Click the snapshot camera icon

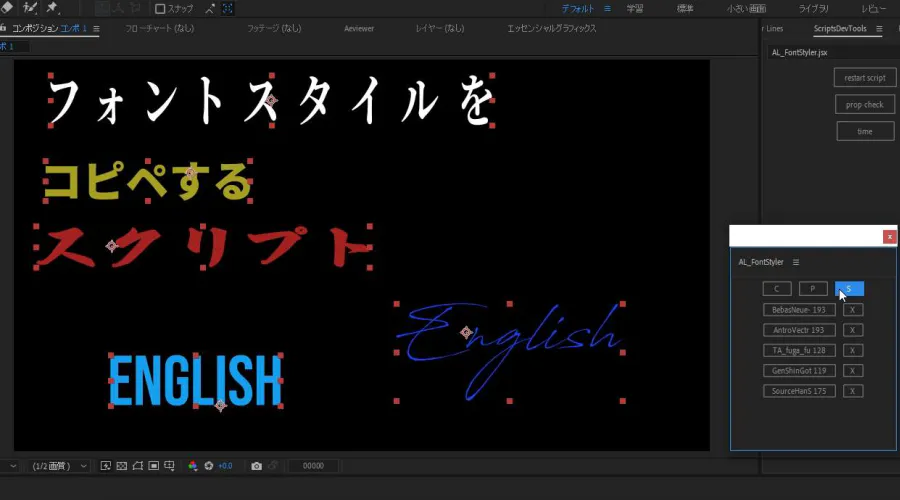[257, 466]
